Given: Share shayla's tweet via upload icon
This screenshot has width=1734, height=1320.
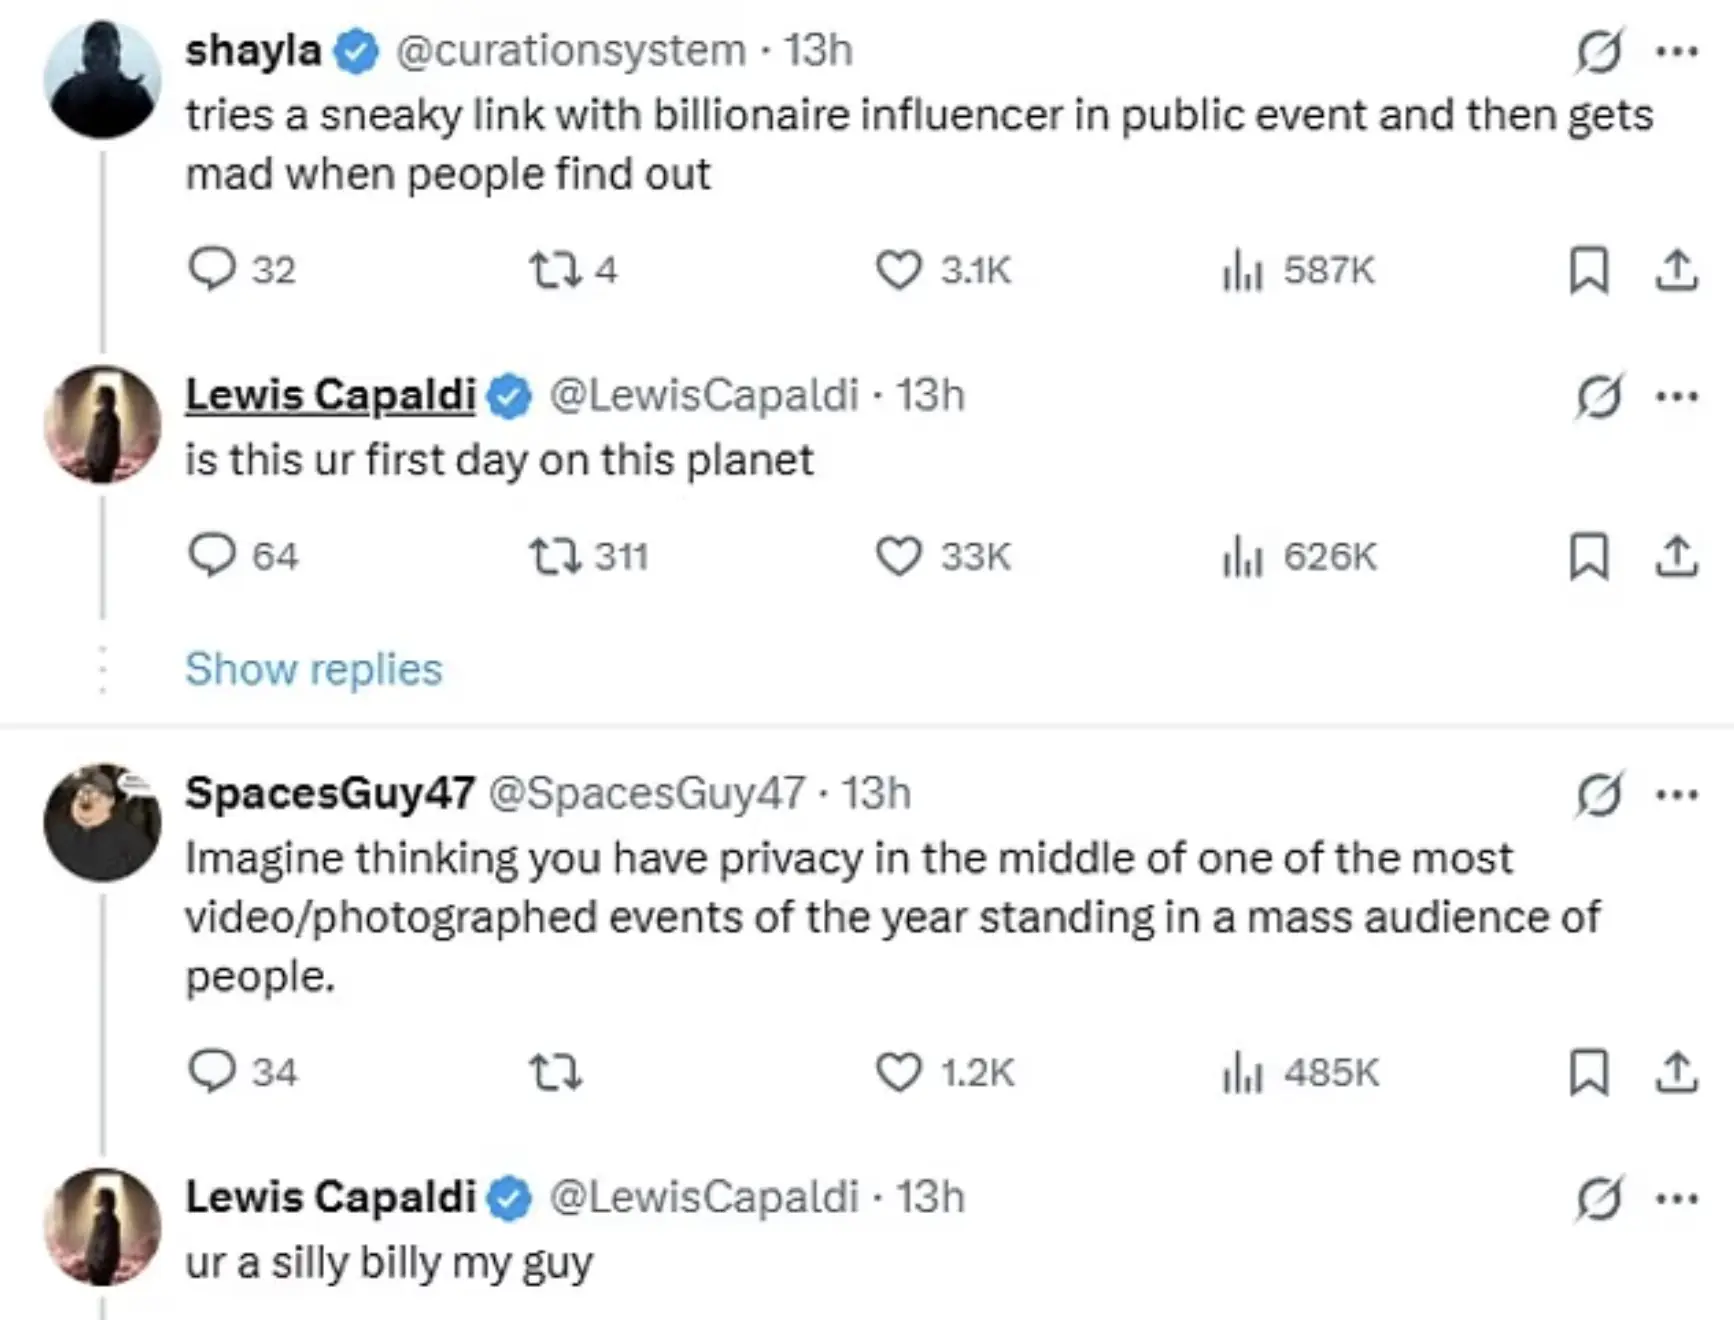Looking at the screenshot, I should click(1677, 270).
